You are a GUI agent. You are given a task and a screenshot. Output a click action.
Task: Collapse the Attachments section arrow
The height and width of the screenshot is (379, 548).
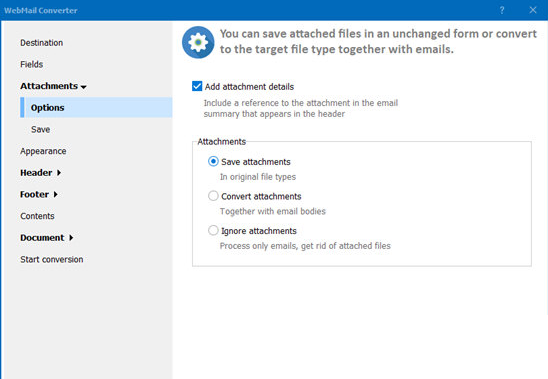coord(84,87)
